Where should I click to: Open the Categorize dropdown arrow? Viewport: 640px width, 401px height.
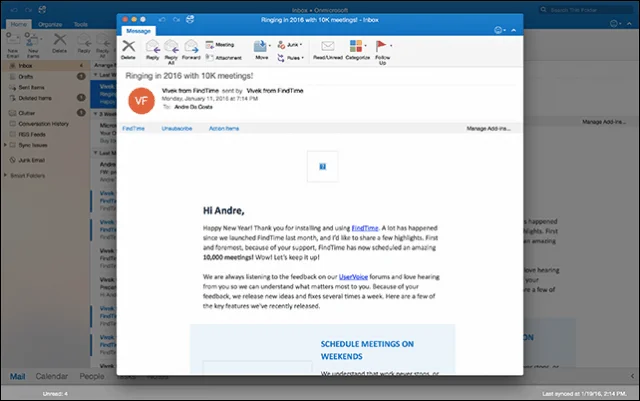click(x=365, y=45)
